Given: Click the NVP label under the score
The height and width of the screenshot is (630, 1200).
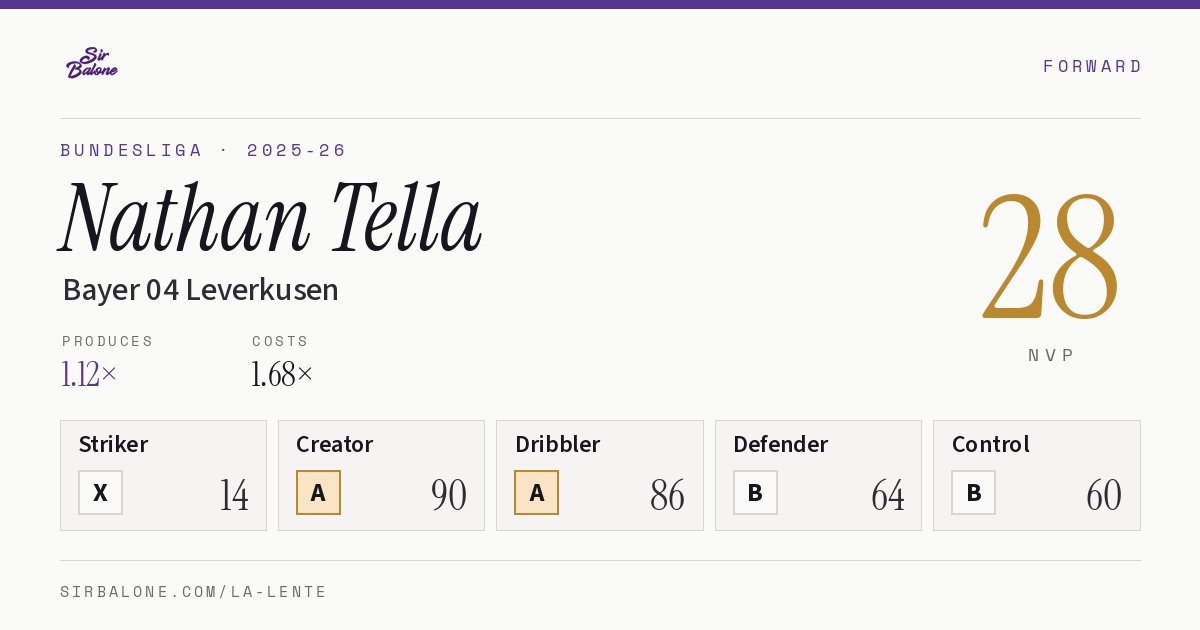Looking at the screenshot, I should [x=1051, y=355].
